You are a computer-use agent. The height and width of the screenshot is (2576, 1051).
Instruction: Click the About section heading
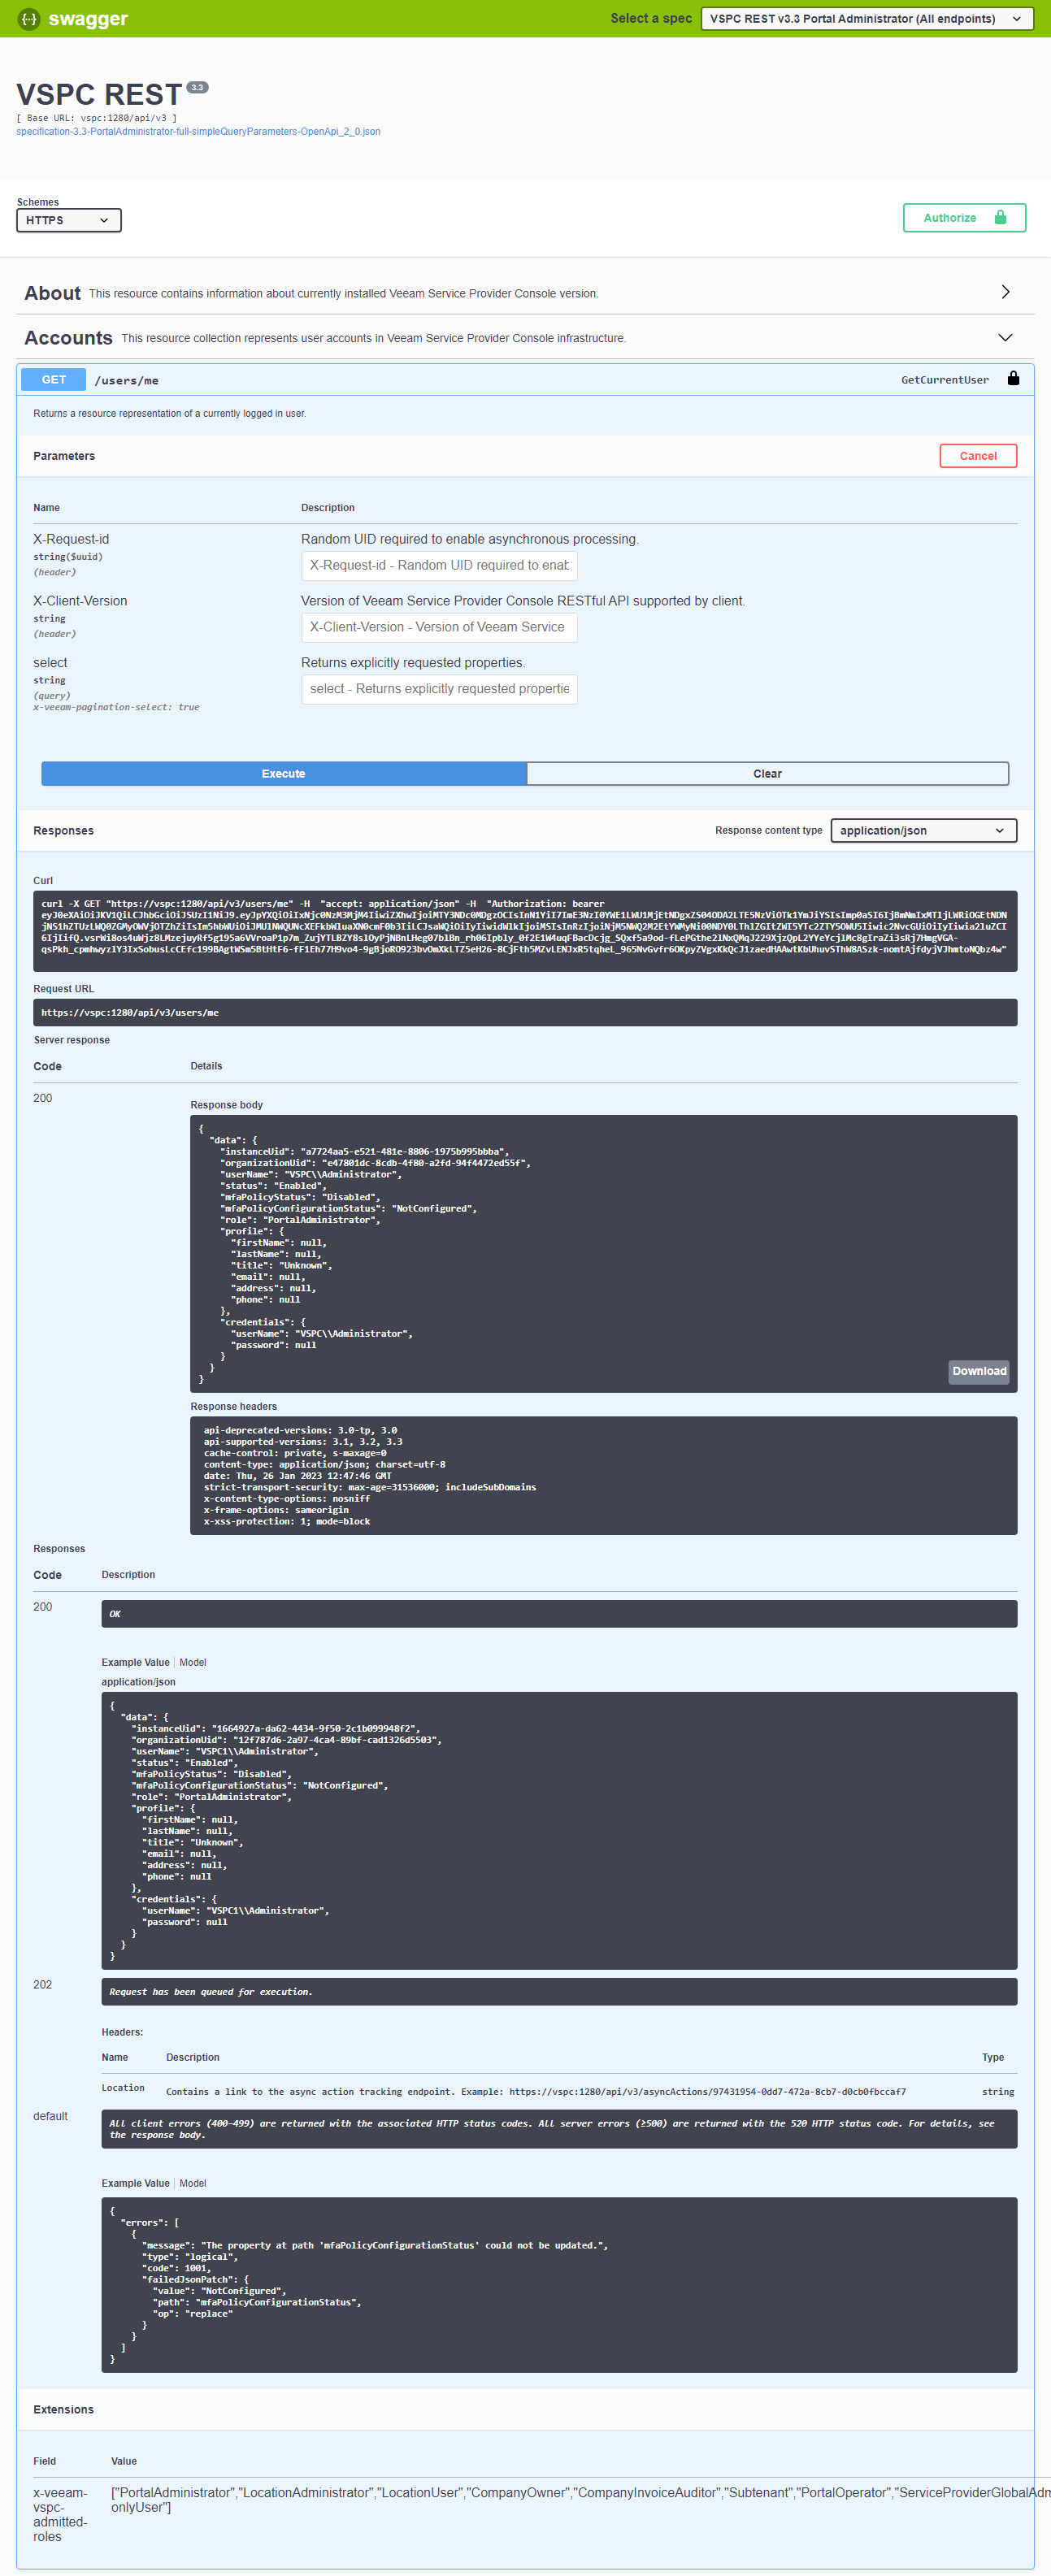(x=52, y=293)
